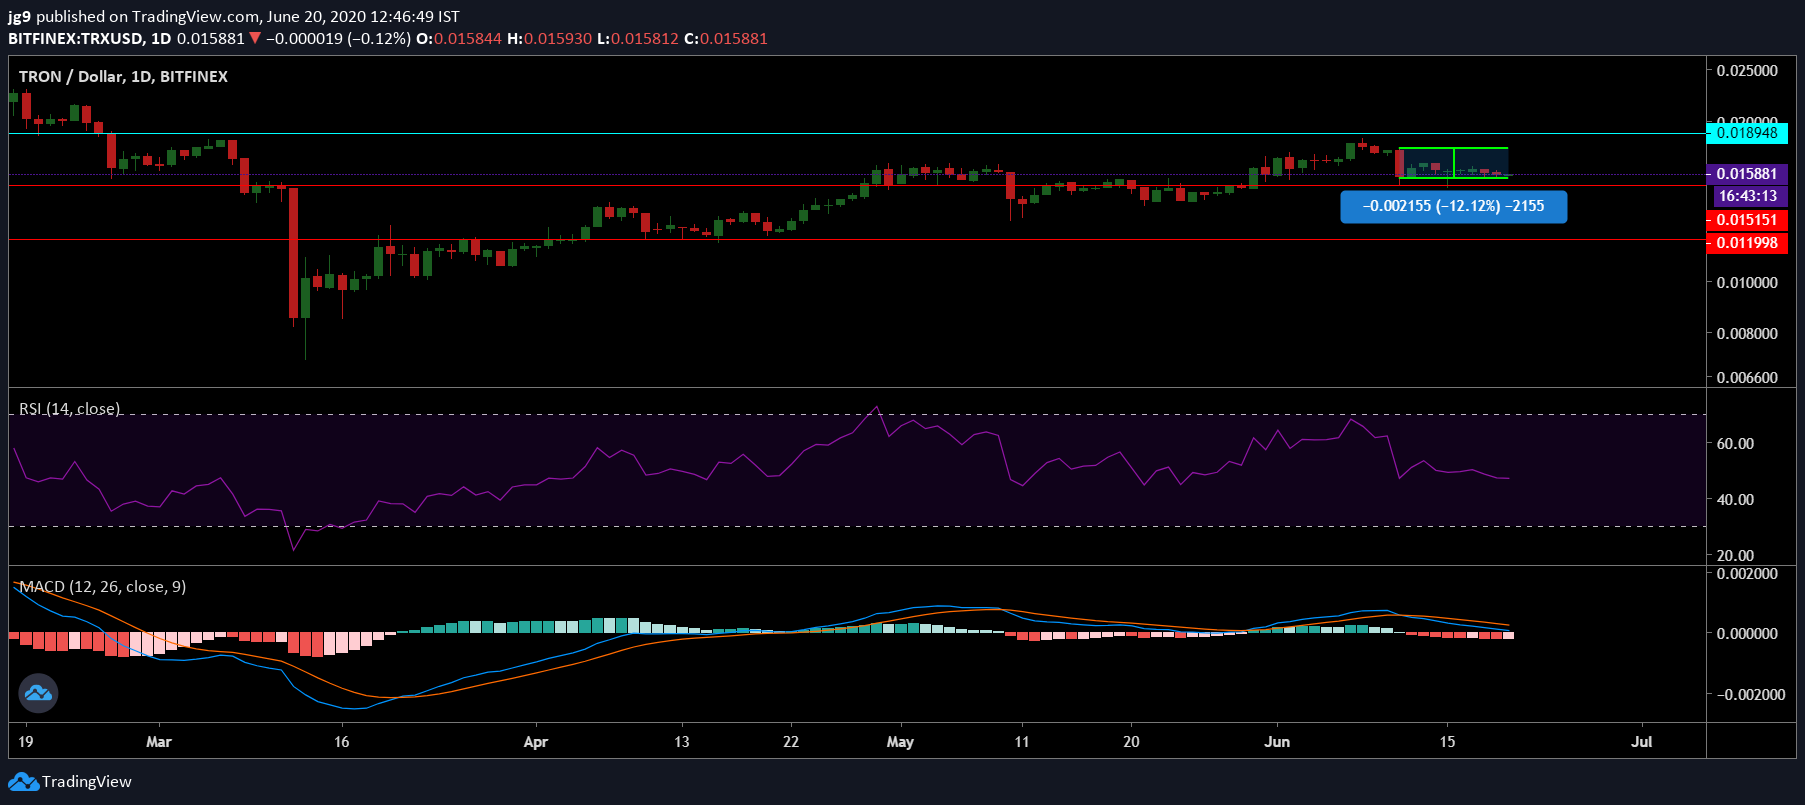Click the Apr date label on time axis
1805x805 pixels.
(536, 741)
